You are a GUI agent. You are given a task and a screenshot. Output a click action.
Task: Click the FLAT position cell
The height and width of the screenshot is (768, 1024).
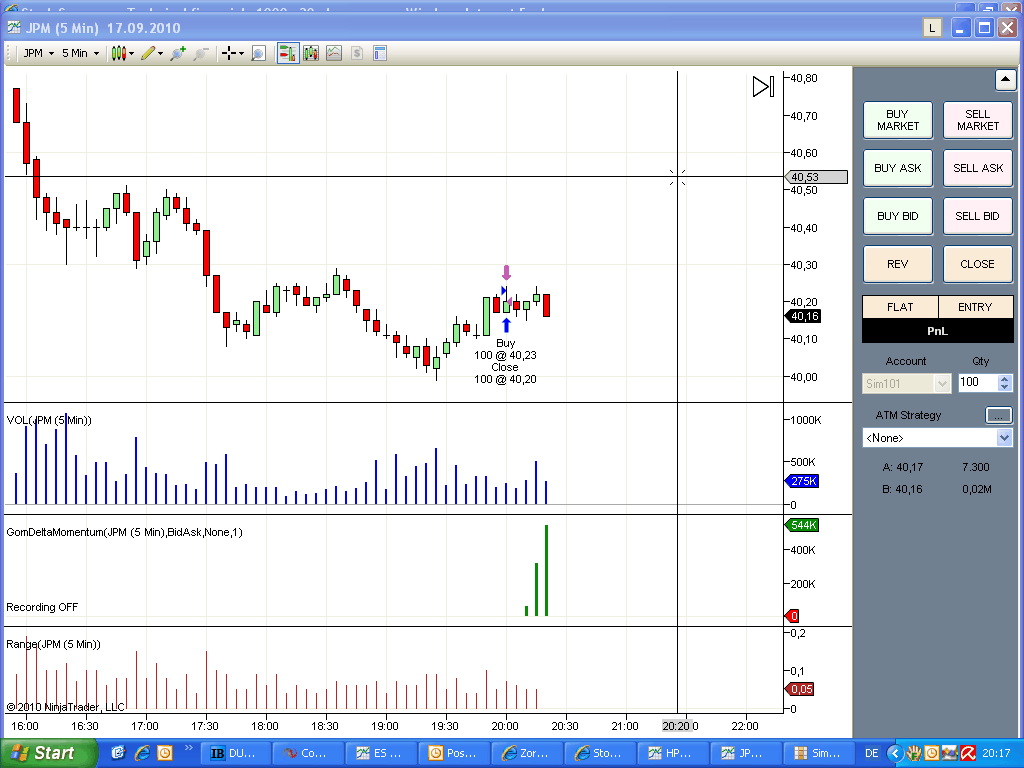pos(900,307)
